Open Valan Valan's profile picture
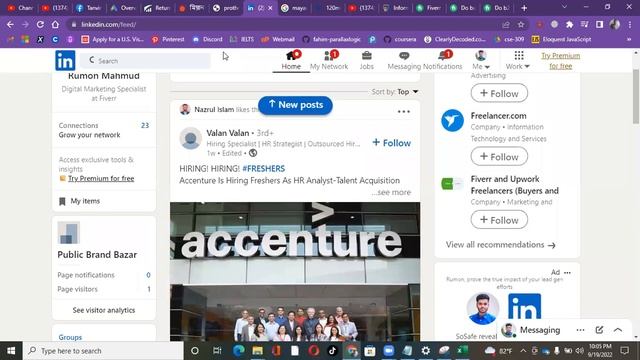 pos(191,138)
